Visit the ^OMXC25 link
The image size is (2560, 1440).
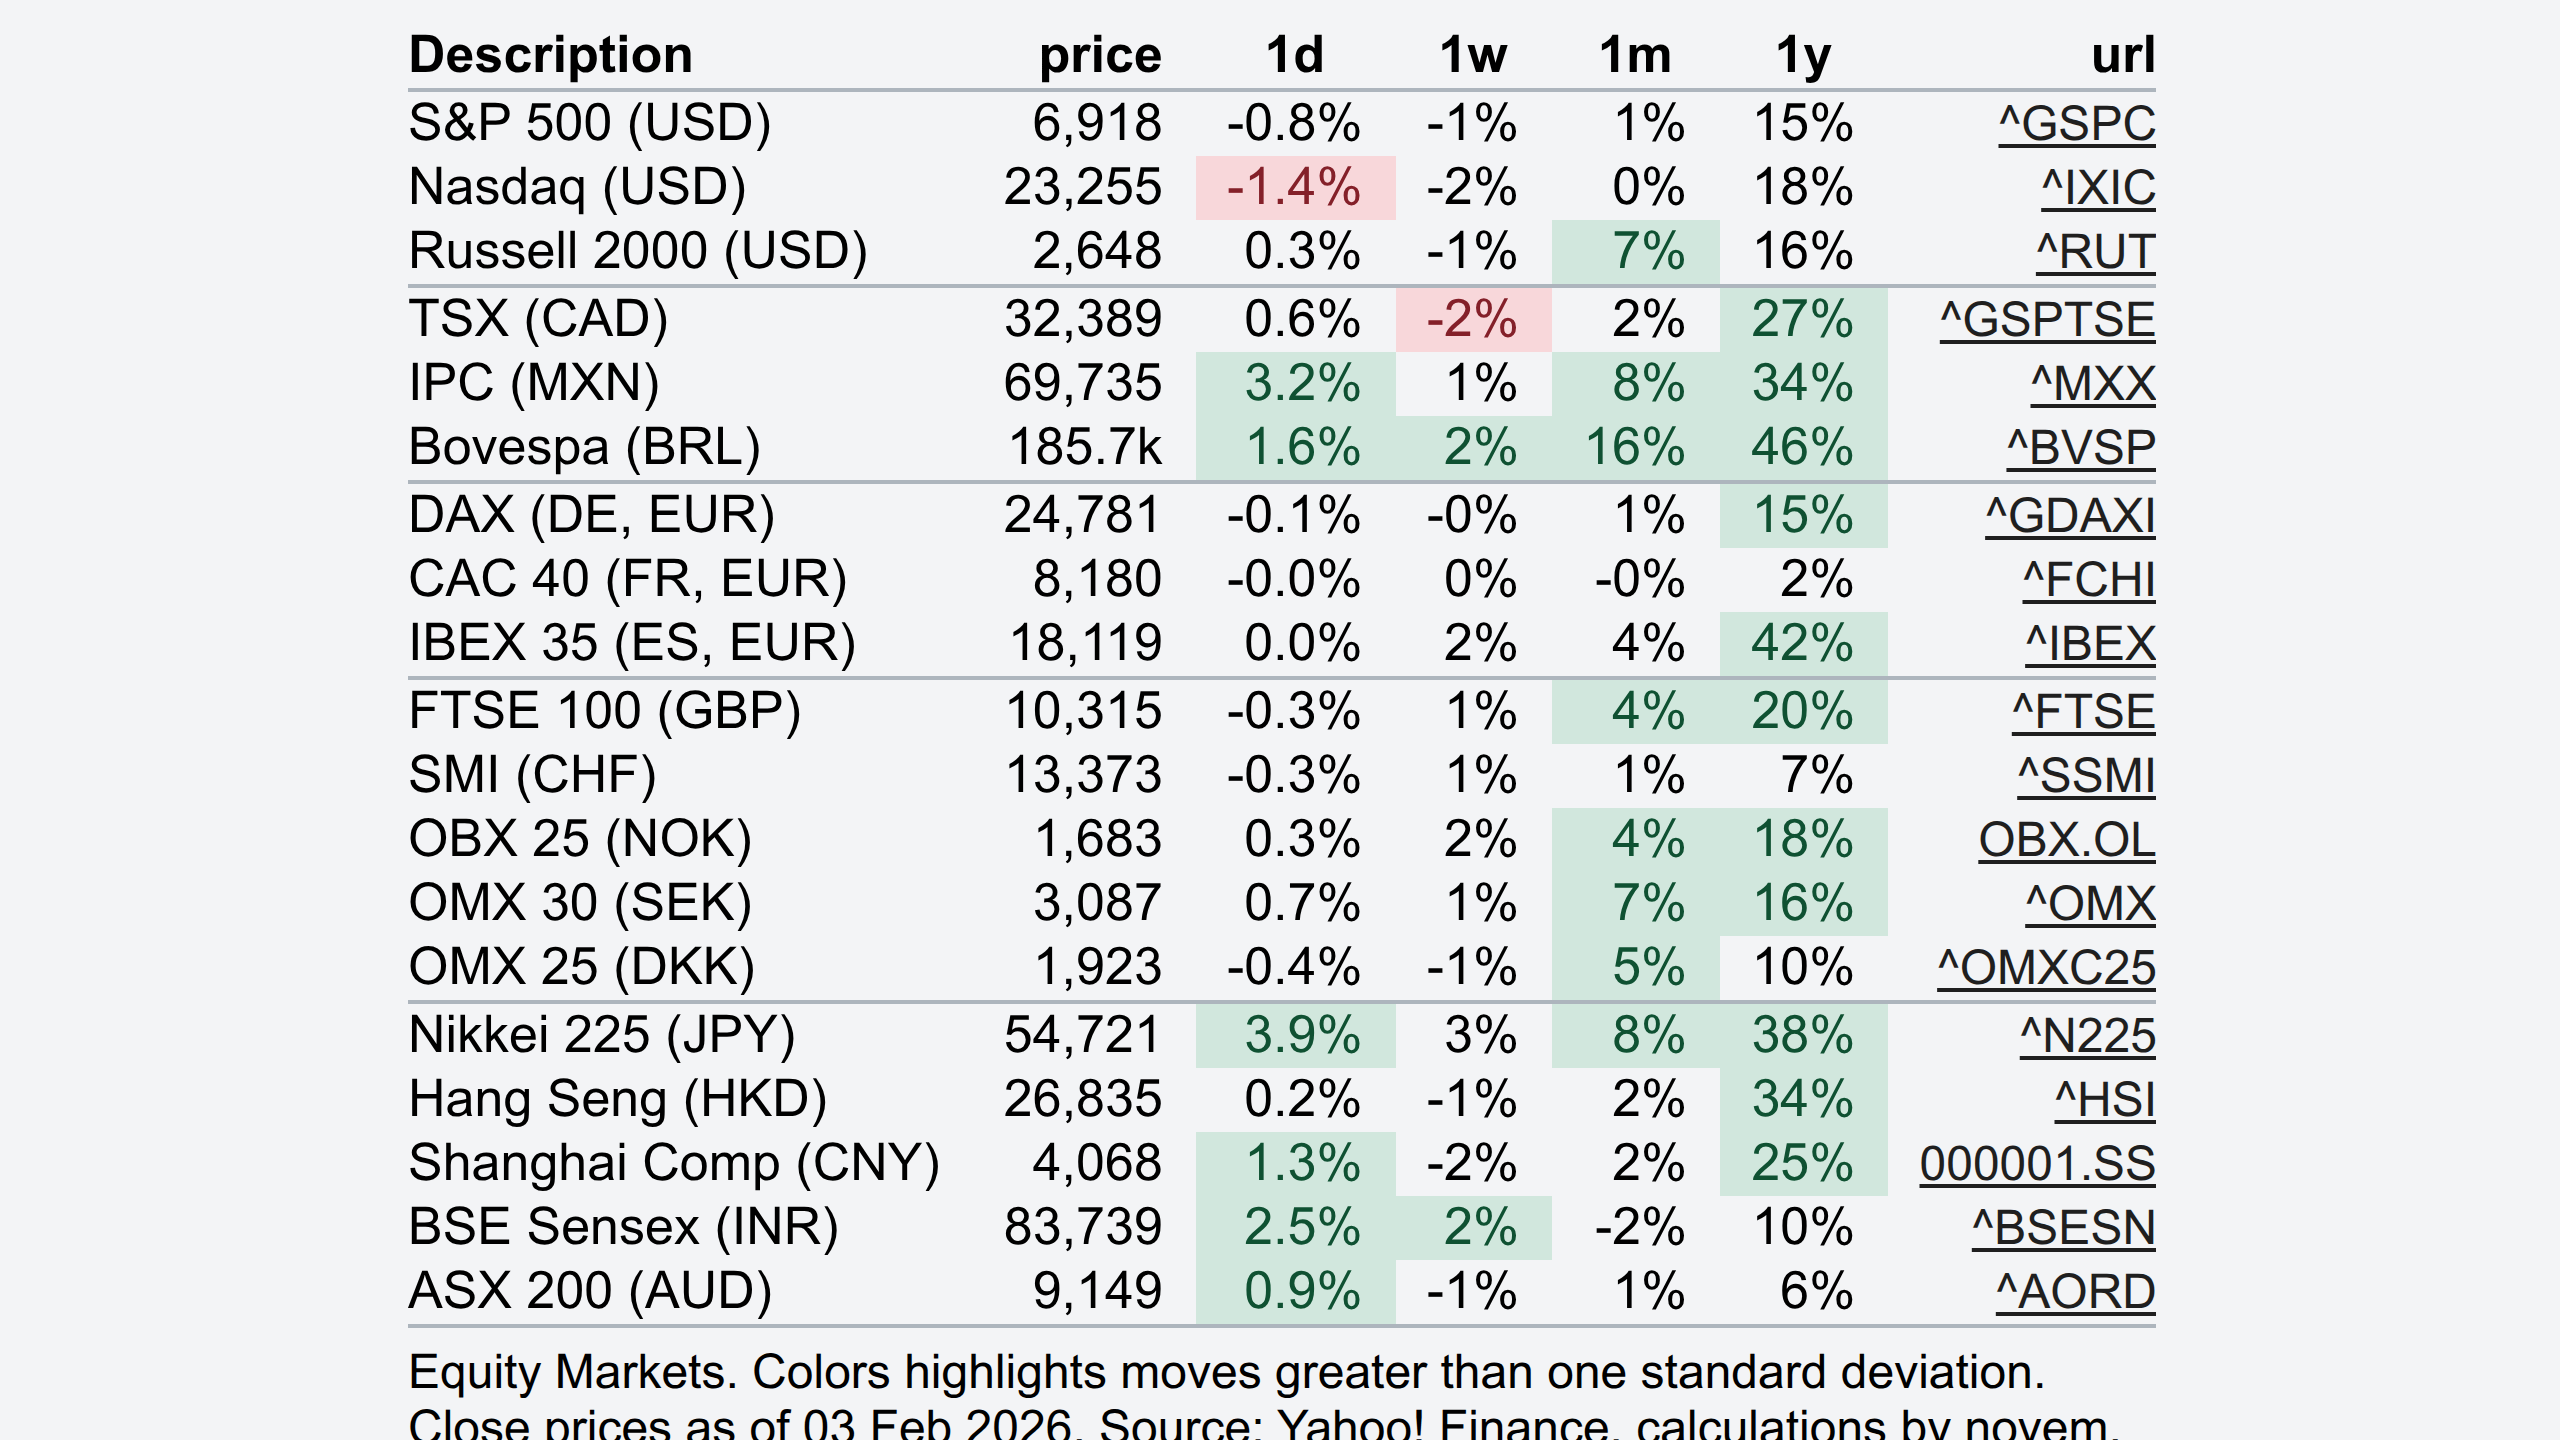coord(2046,968)
